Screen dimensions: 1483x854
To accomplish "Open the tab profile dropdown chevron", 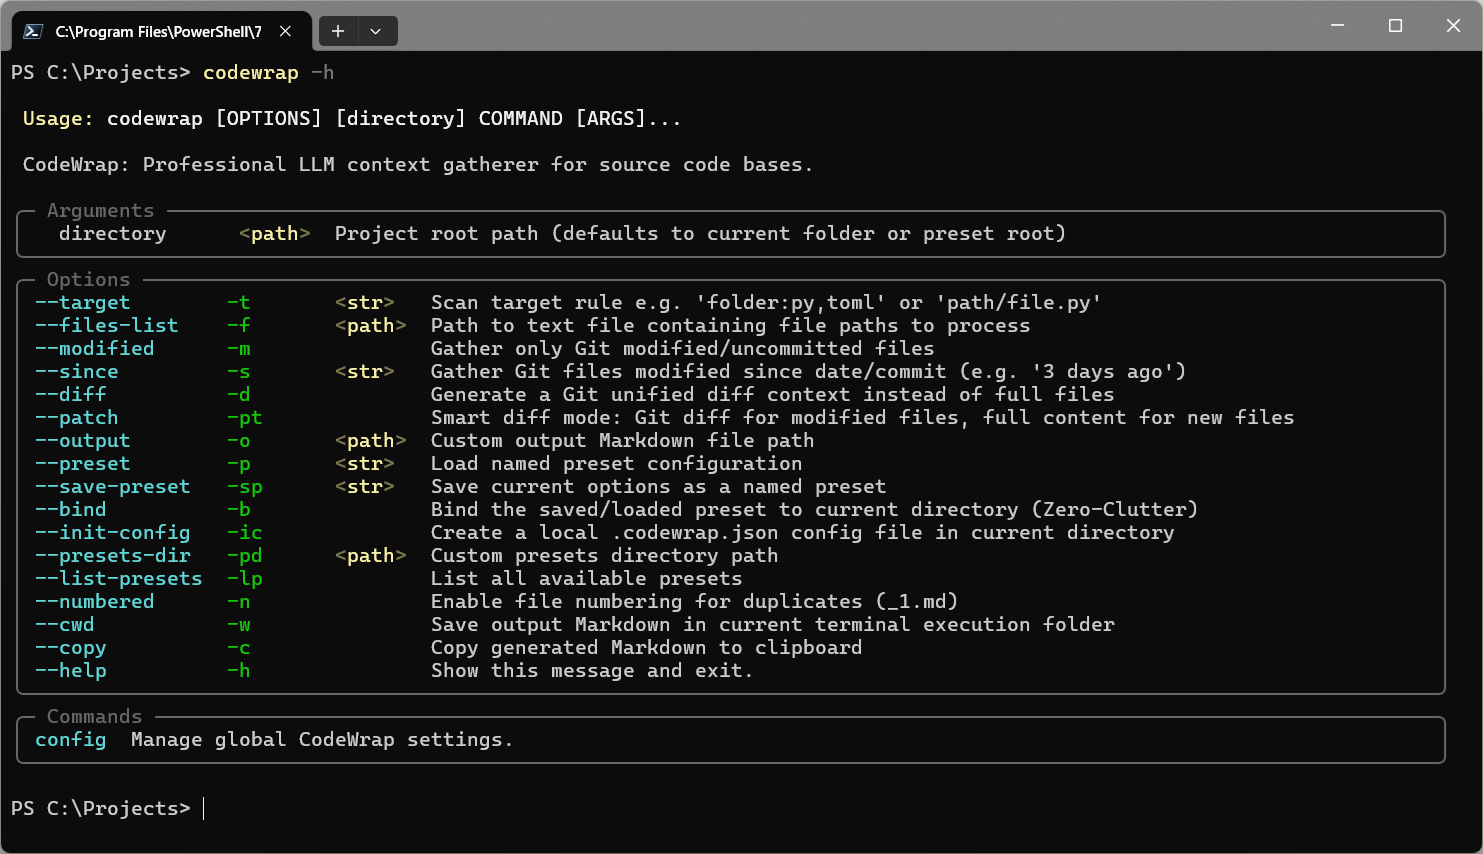I will (x=376, y=31).
